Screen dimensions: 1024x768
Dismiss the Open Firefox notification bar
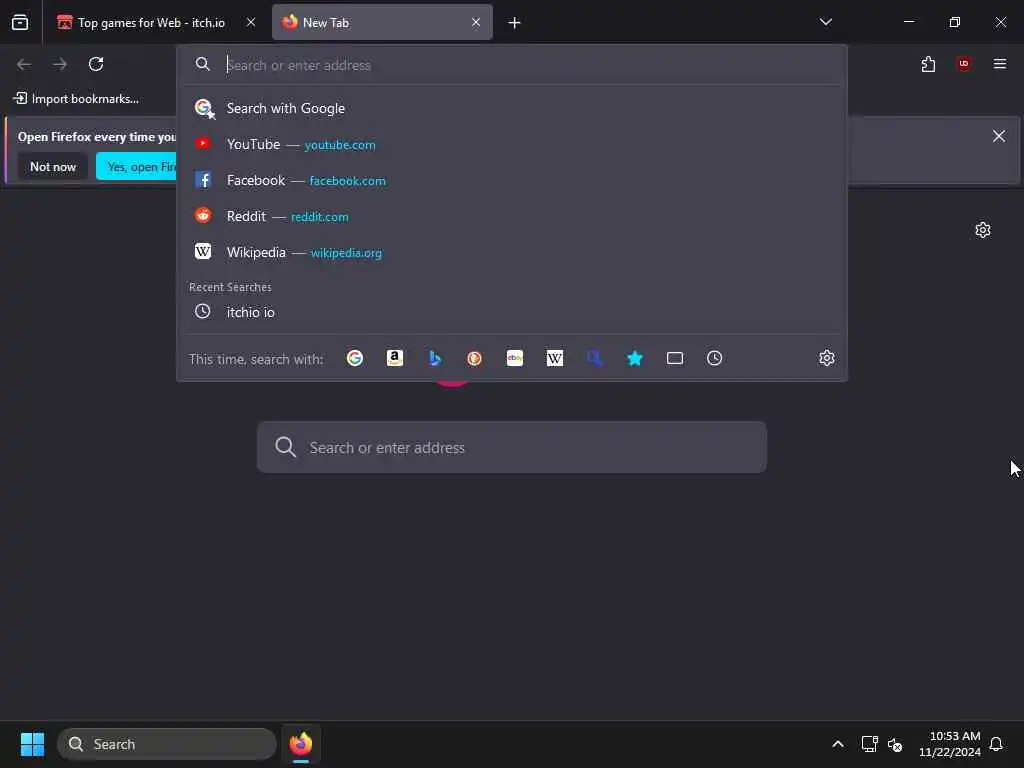[x=999, y=136]
